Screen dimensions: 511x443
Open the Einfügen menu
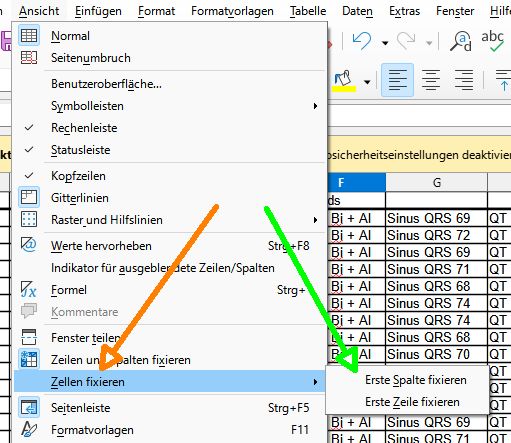(x=98, y=11)
